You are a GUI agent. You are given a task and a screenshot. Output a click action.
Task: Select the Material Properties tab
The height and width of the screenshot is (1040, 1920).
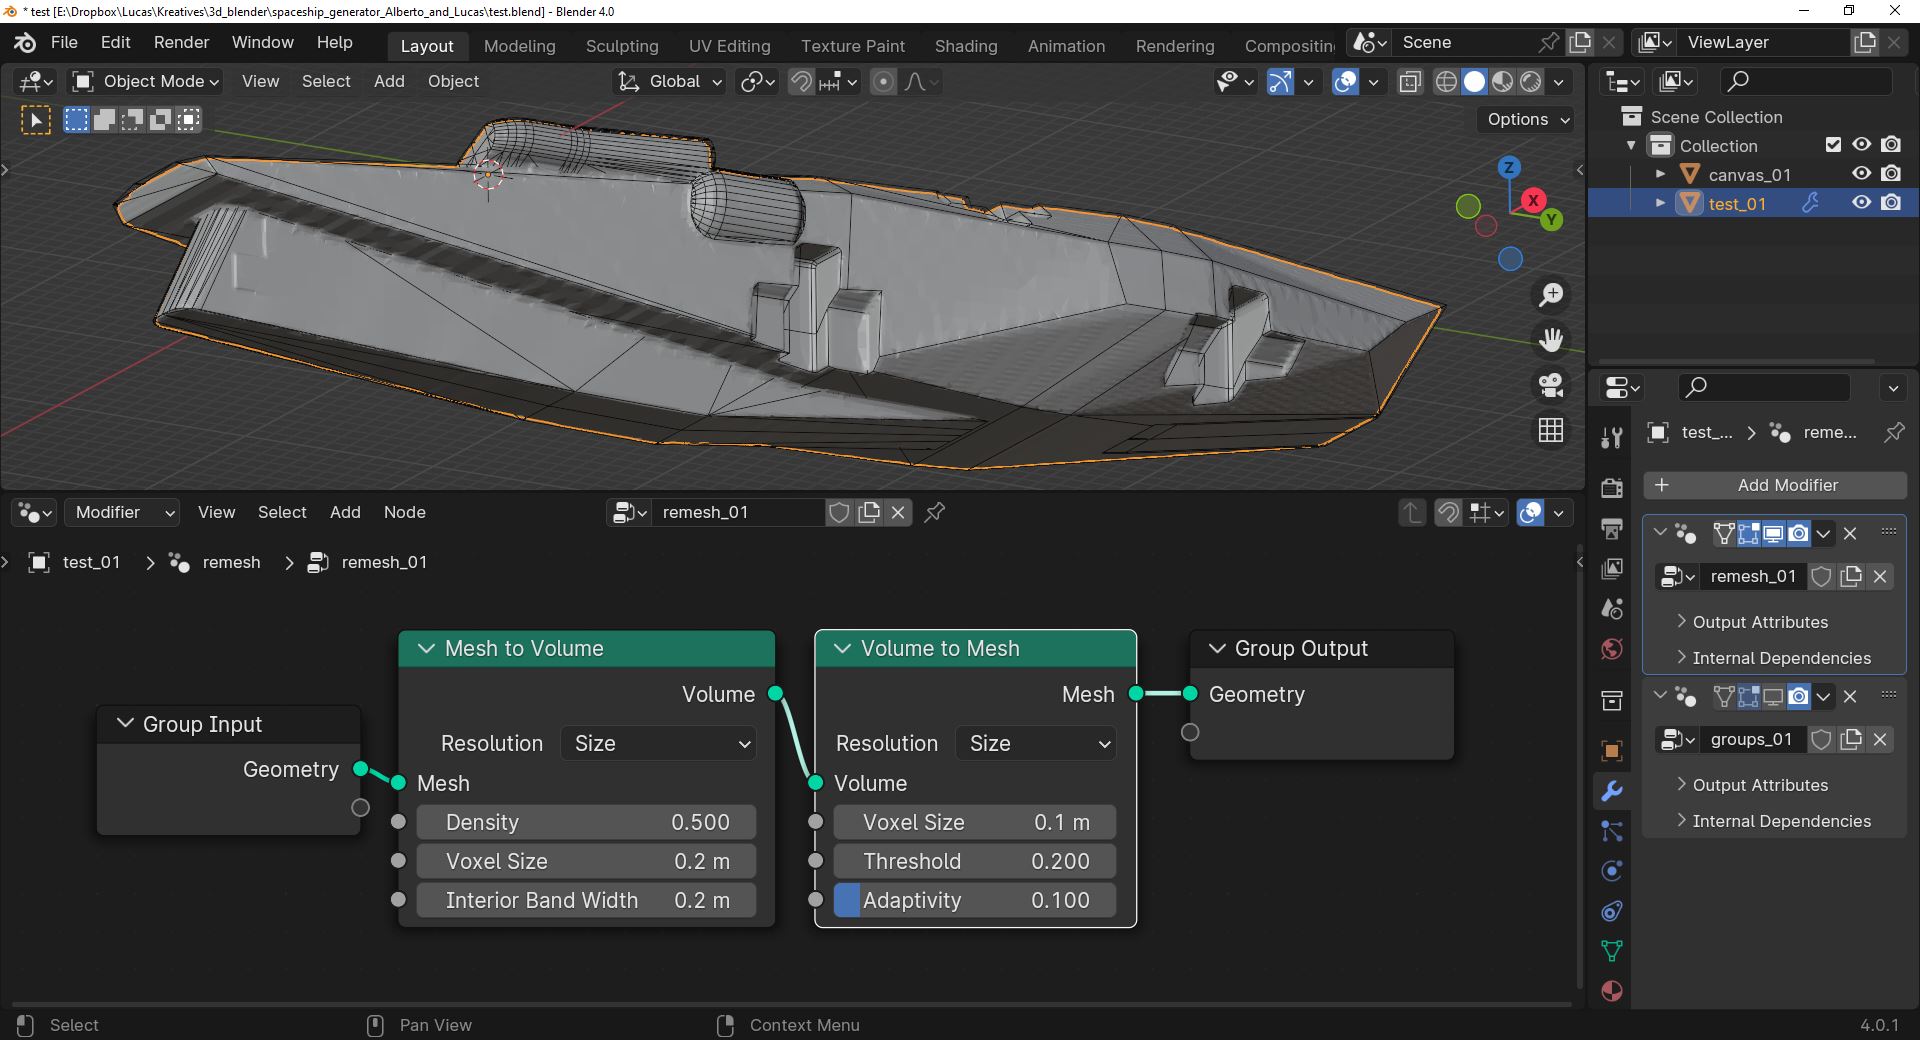click(1611, 991)
